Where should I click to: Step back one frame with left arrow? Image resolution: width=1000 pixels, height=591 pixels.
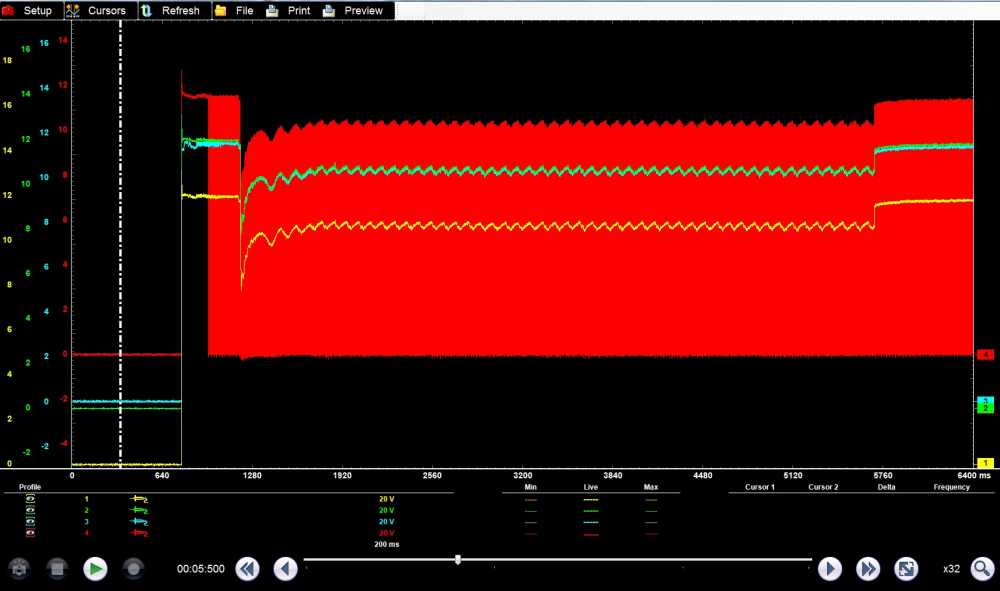coord(285,569)
